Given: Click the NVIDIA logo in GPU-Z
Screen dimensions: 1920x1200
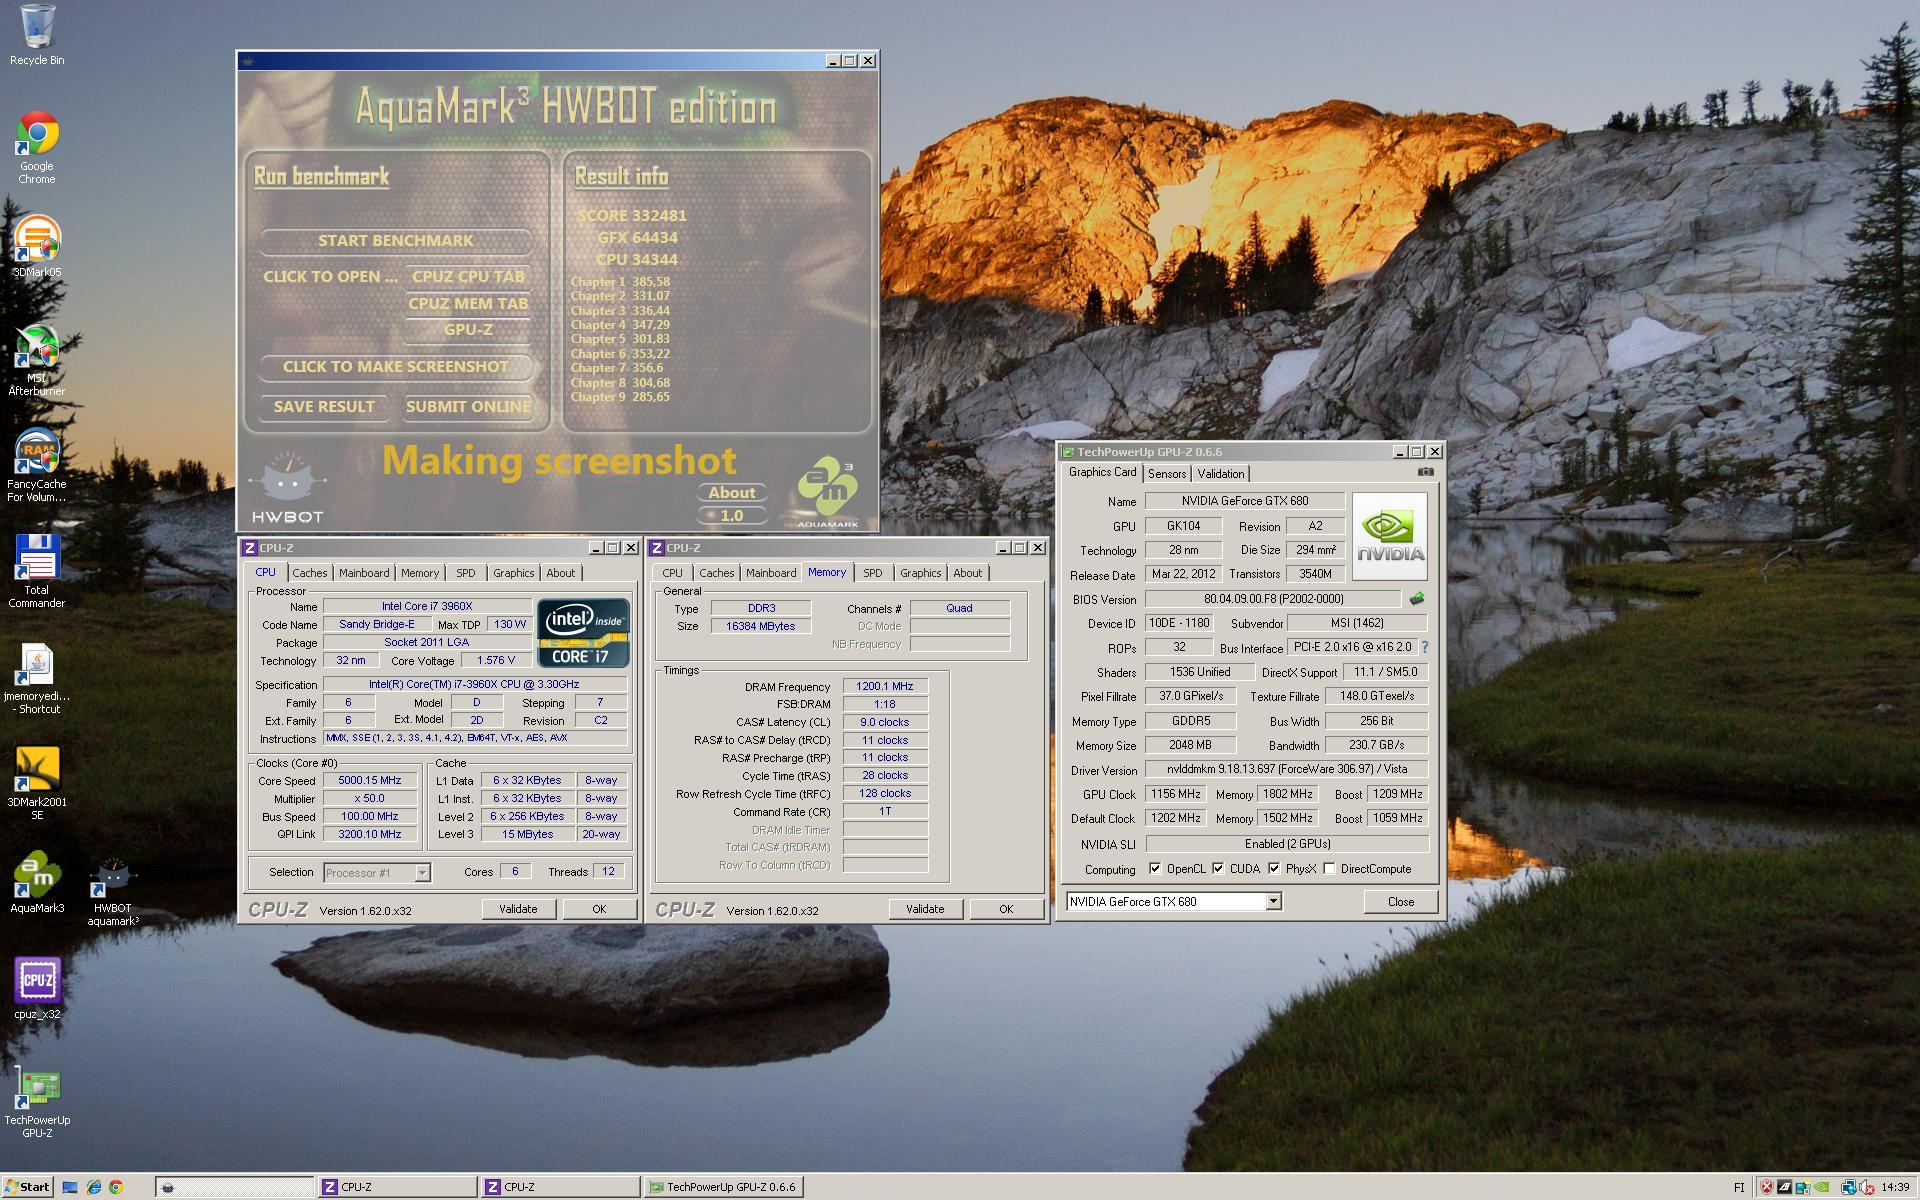Looking at the screenshot, I should pyautogui.click(x=1389, y=536).
